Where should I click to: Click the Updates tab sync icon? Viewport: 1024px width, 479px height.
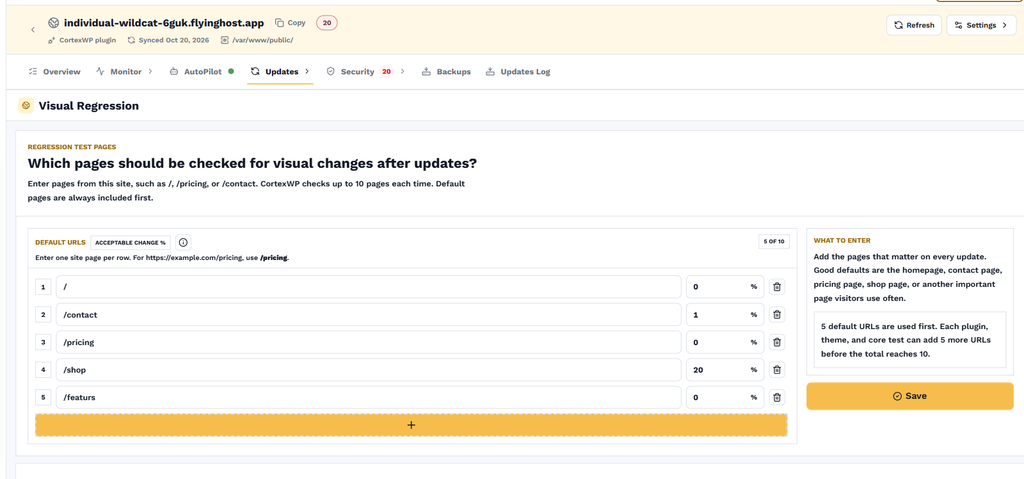pyautogui.click(x=255, y=72)
